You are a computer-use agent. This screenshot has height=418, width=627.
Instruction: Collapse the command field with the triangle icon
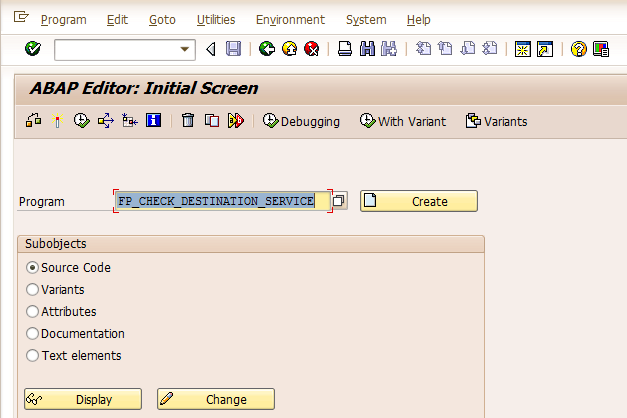coord(211,49)
